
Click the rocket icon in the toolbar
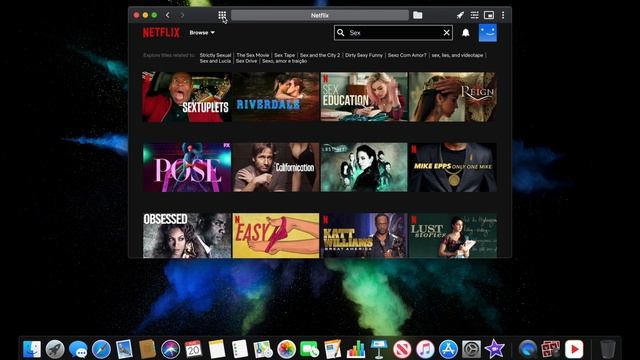point(460,15)
